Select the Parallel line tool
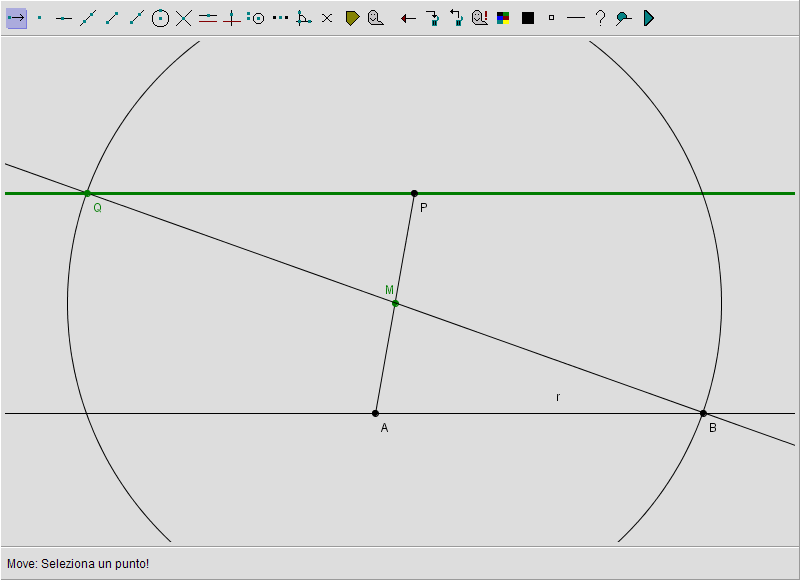The height and width of the screenshot is (580, 800). (x=208, y=18)
